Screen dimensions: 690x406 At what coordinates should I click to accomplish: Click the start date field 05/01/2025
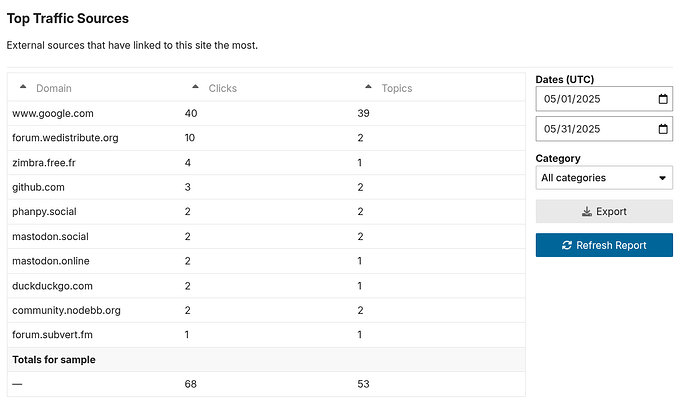604,99
